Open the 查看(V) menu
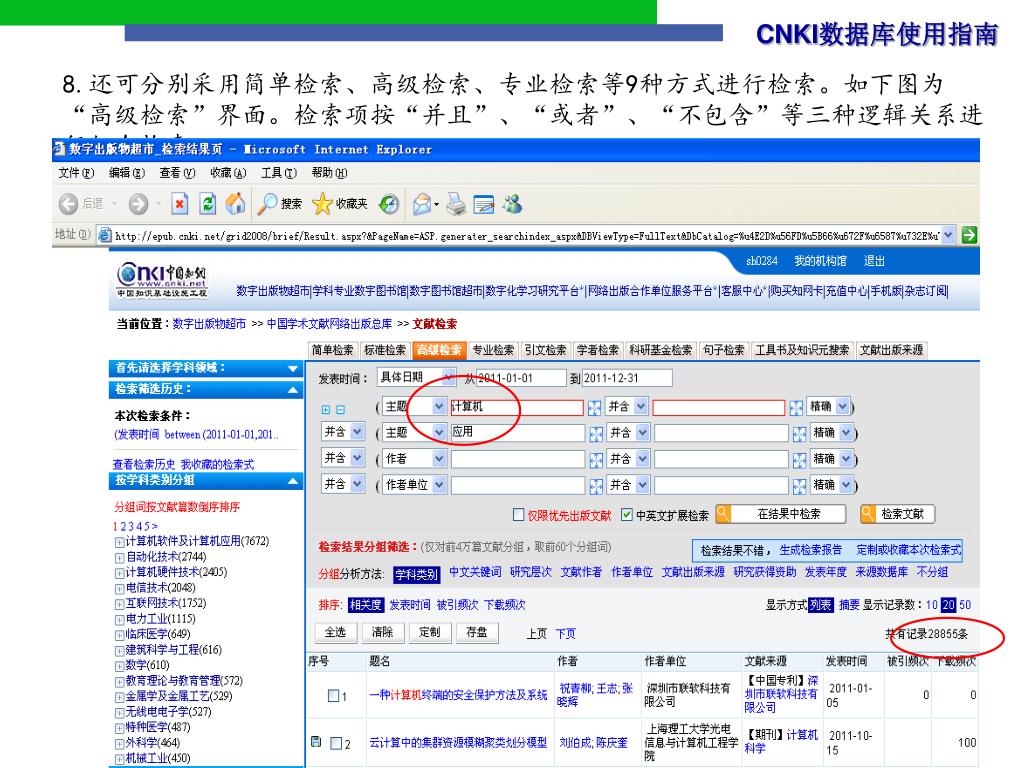This screenshot has height=768, width=1024. [177, 172]
